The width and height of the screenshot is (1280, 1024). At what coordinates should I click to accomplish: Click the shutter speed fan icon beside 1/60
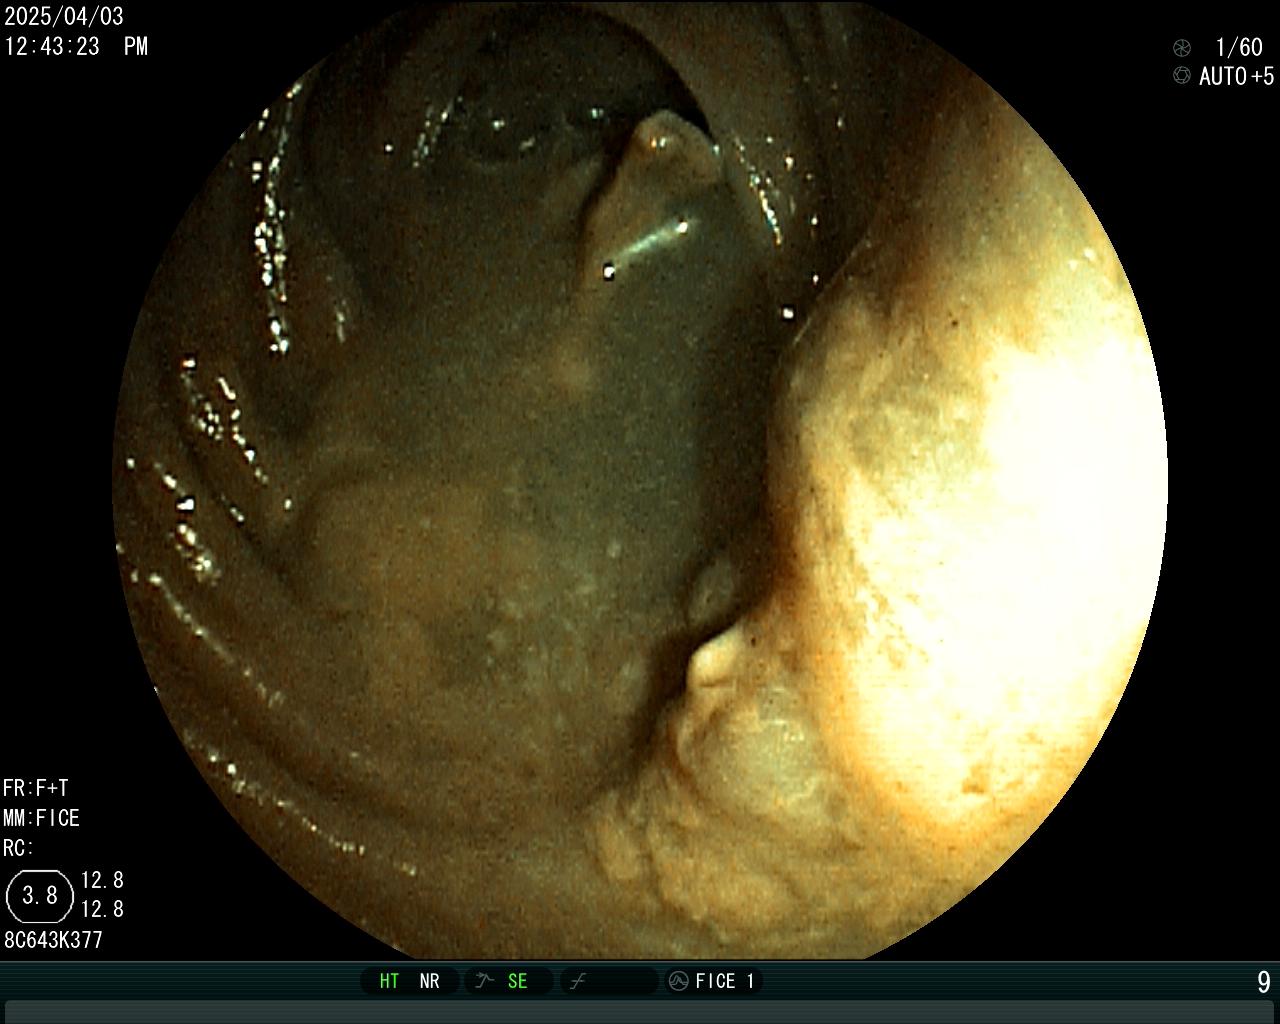[x=1182, y=47]
